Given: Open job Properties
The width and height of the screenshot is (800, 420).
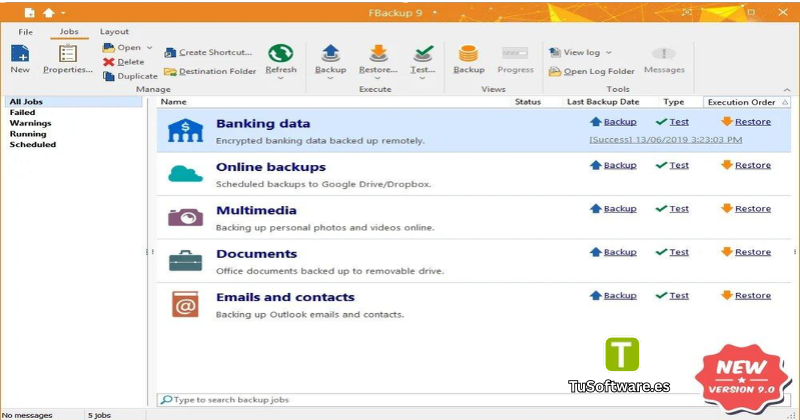Looking at the screenshot, I should pyautogui.click(x=68, y=59).
